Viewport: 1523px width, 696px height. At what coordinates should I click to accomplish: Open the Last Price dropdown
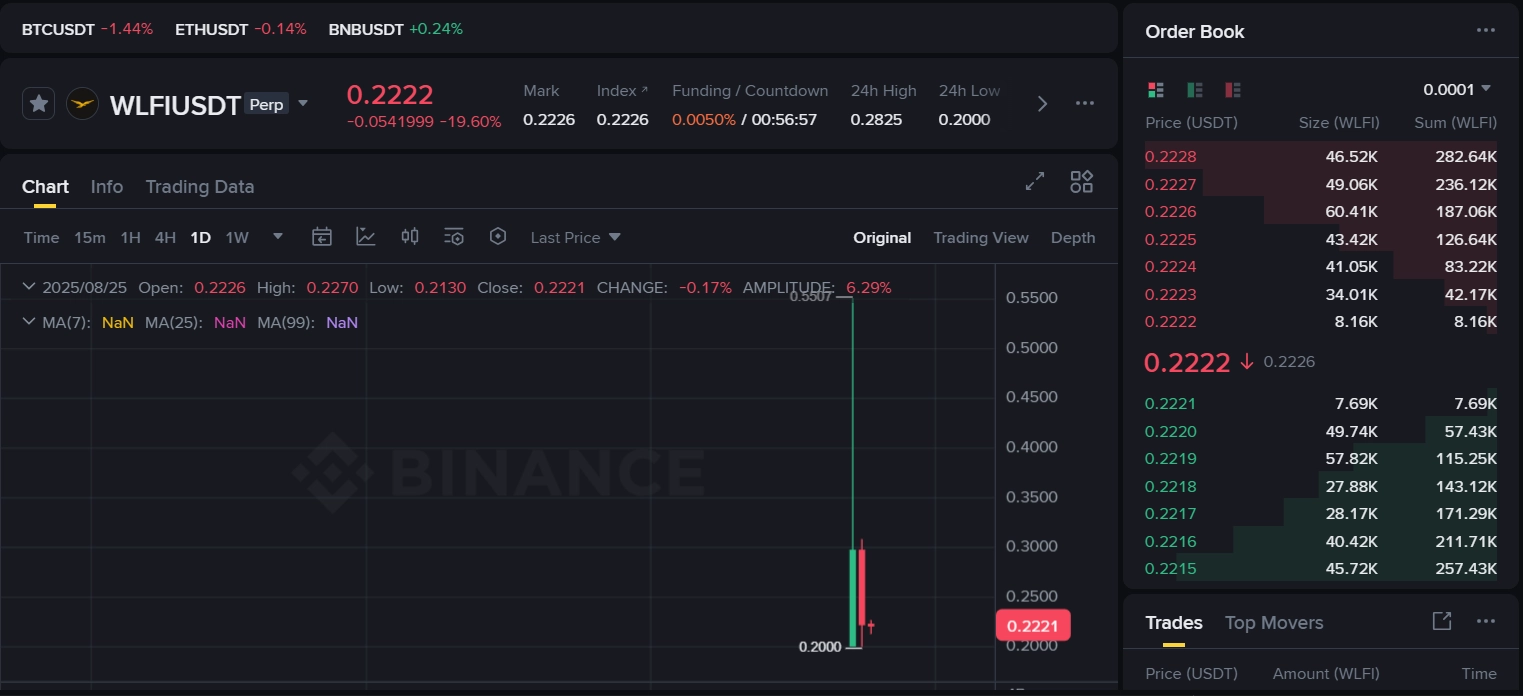(x=575, y=237)
